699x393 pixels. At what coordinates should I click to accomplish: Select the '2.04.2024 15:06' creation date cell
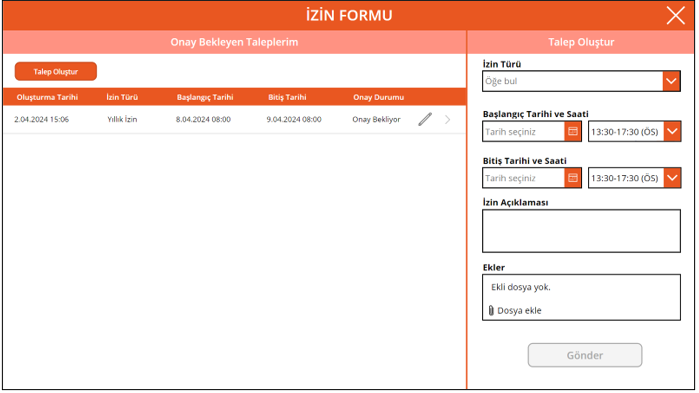tap(41, 119)
